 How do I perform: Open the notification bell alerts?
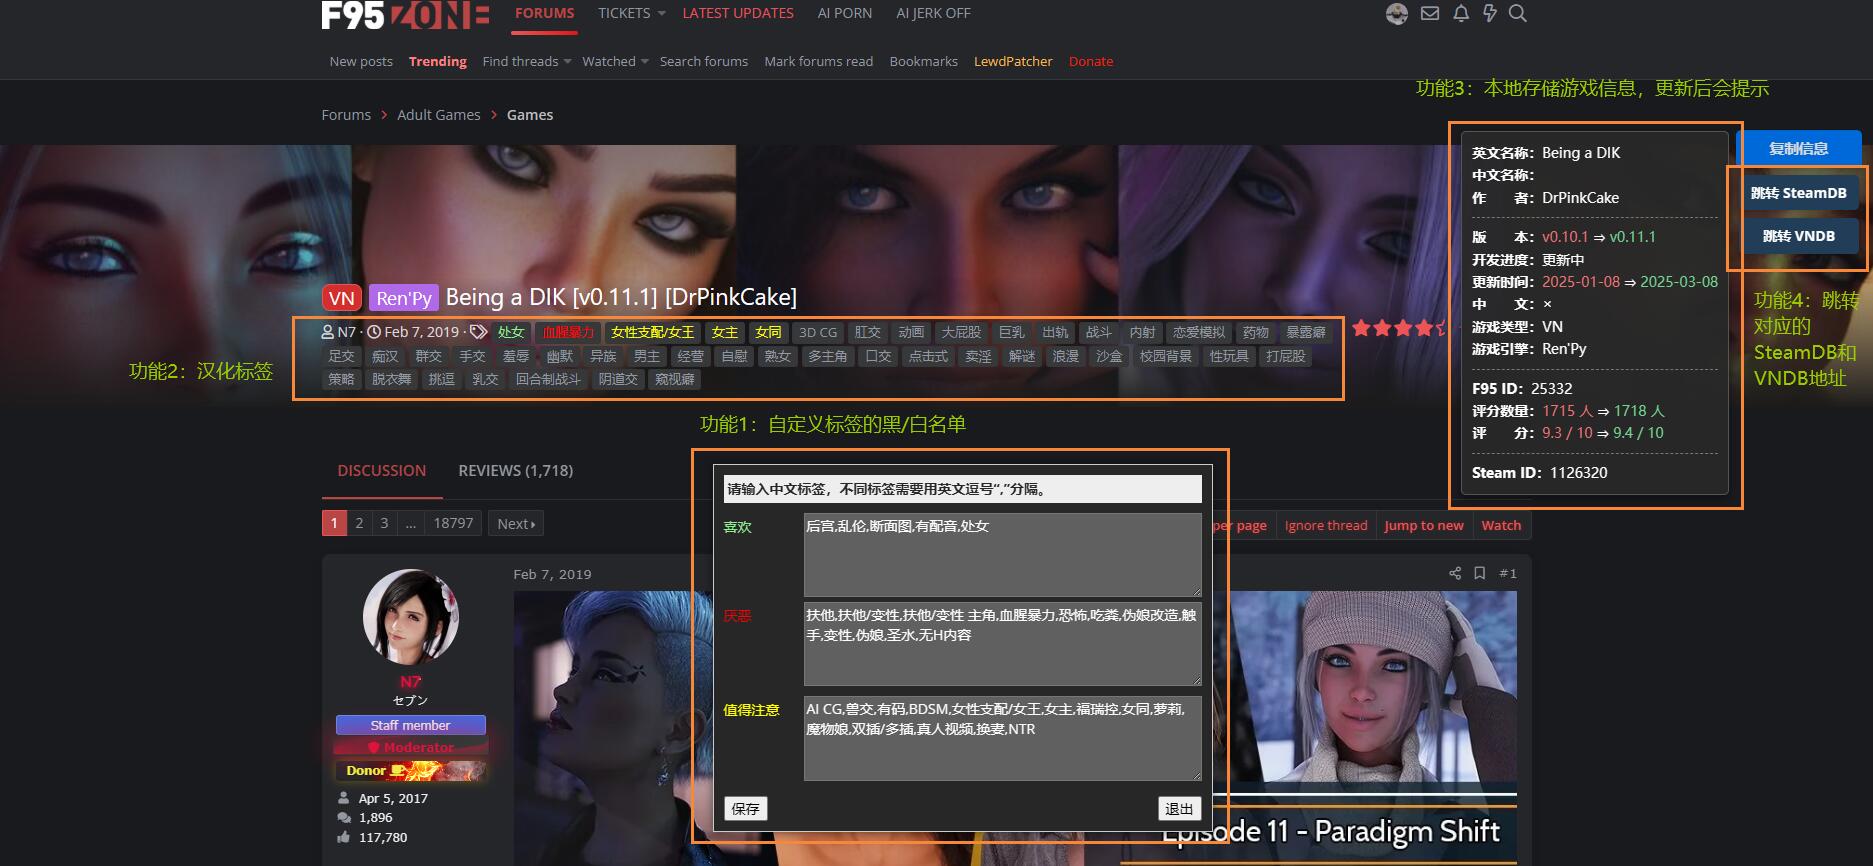tap(1461, 14)
